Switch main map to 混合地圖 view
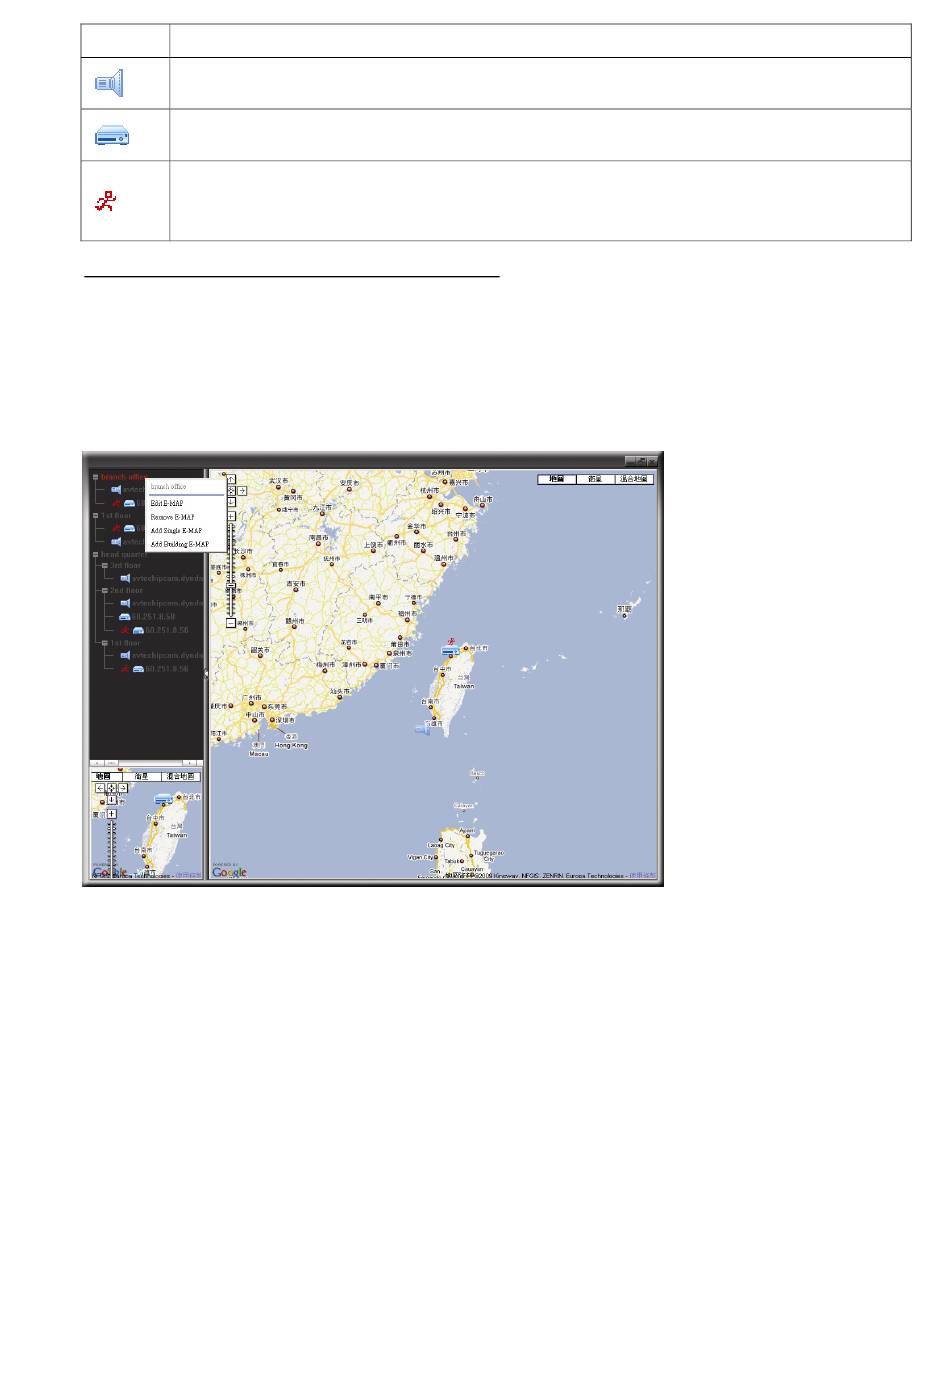The image size is (950, 1380). tap(634, 479)
